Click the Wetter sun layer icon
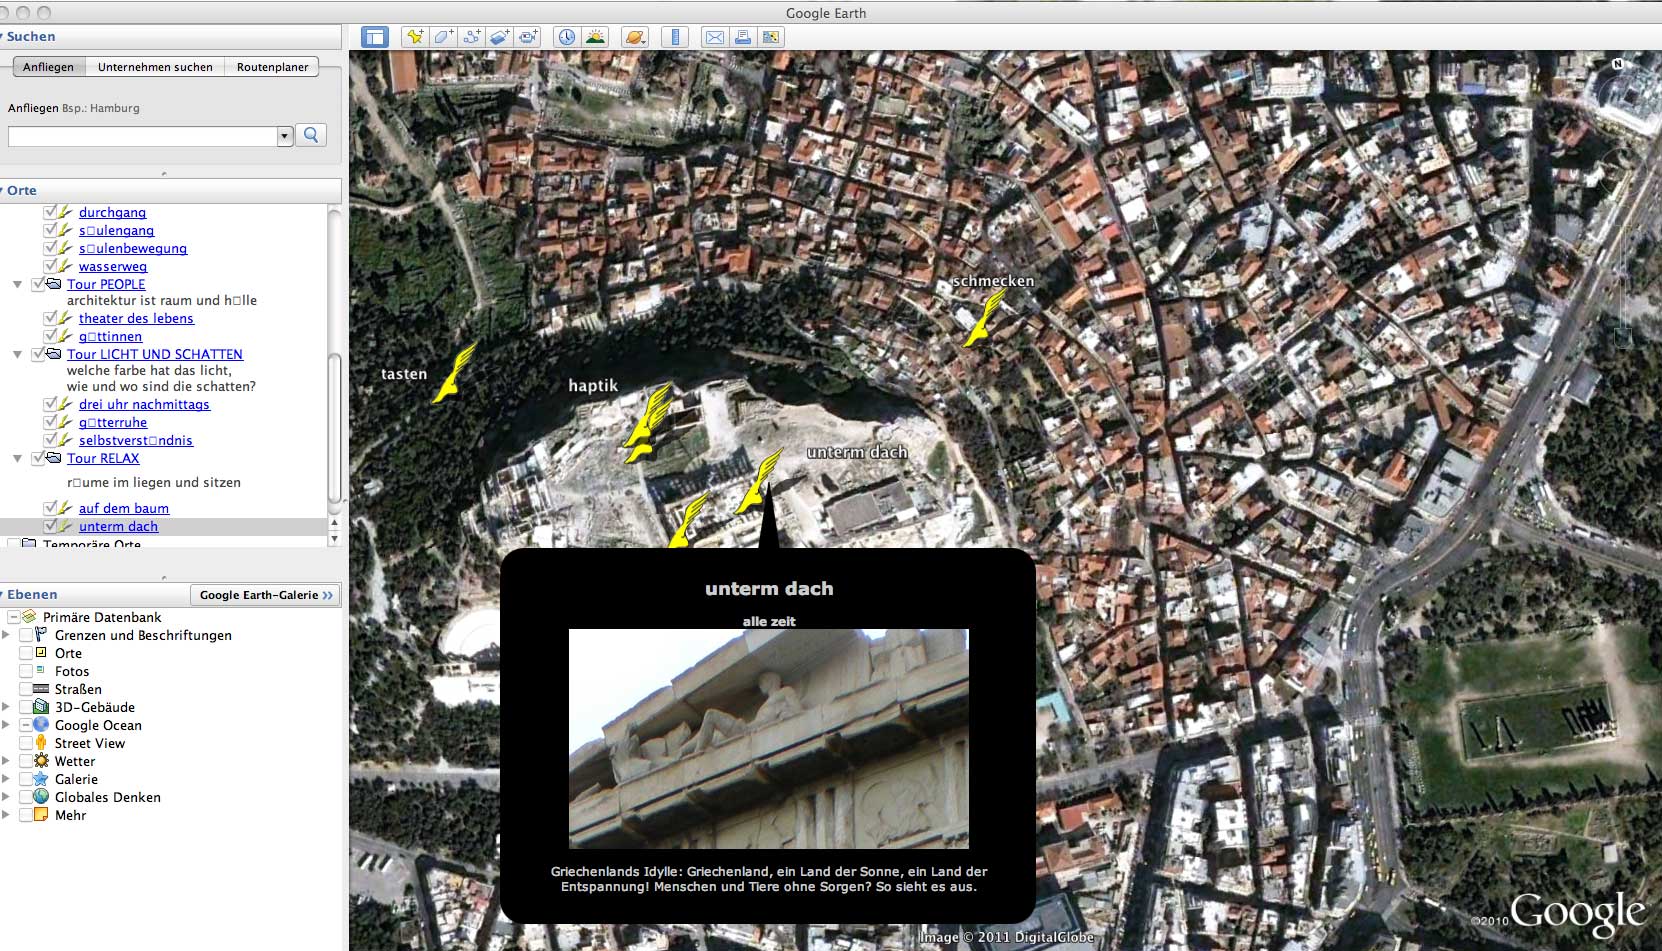 pyautogui.click(x=41, y=761)
